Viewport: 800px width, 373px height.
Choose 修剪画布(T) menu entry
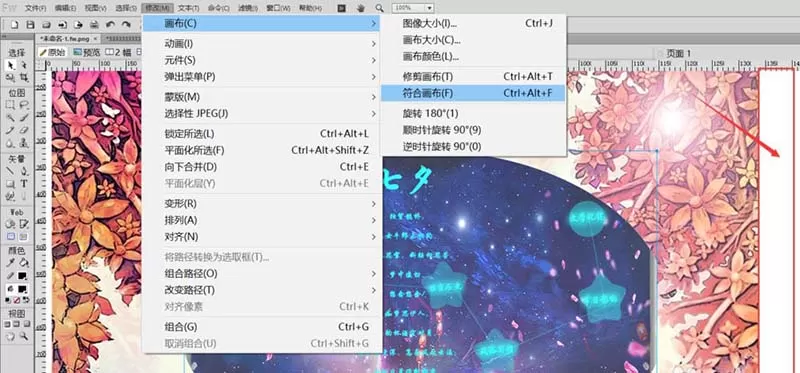tap(473, 77)
